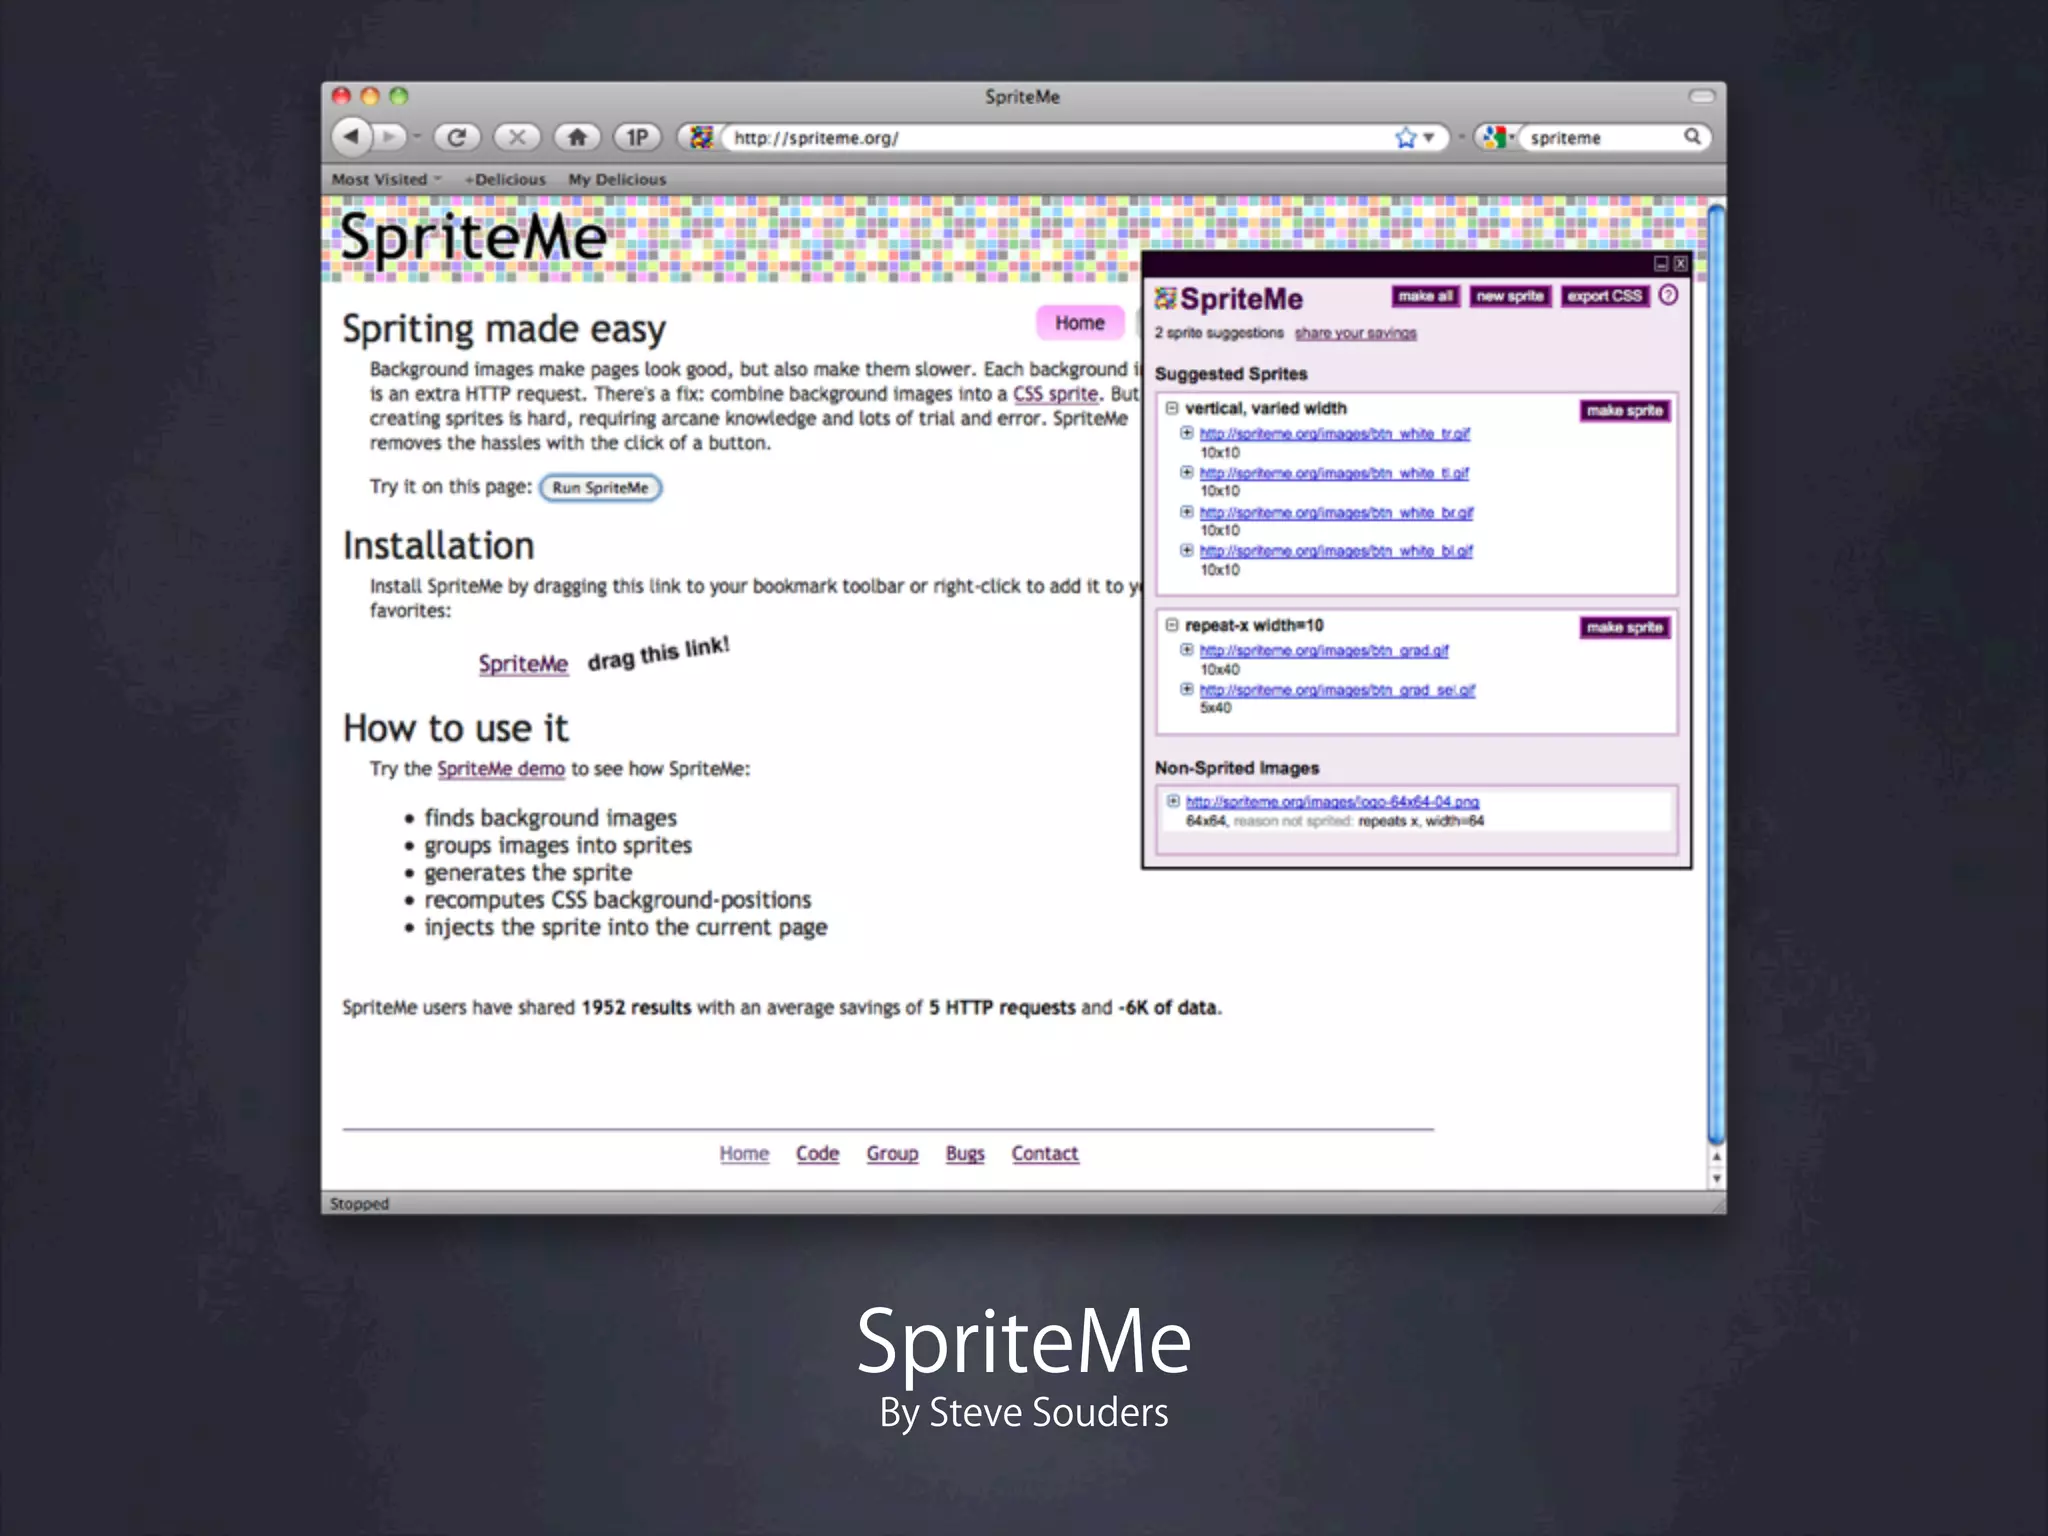Go forward with the browser Forward arrow
The height and width of the screenshot is (1536, 2048).
(391, 136)
